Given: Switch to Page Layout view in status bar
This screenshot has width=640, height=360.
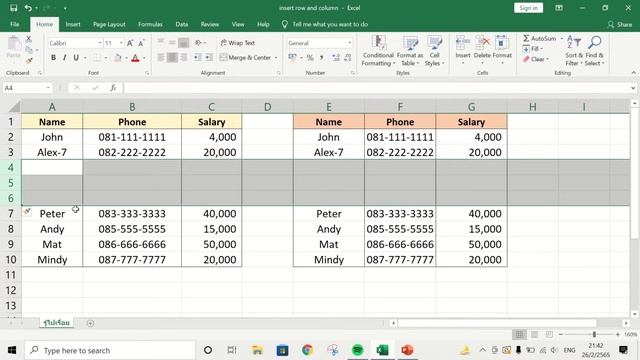Looking at the screenshot, I should (534, 334).
